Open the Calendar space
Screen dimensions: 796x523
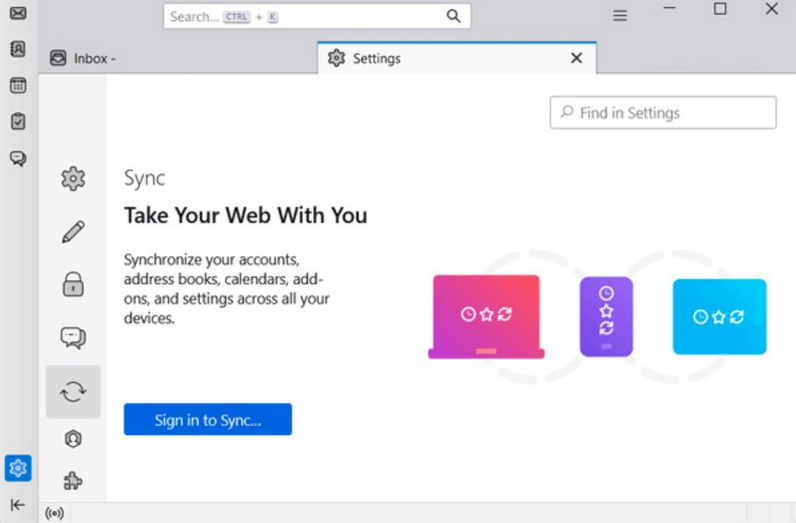pyautogui.click(x=18, y=85)
